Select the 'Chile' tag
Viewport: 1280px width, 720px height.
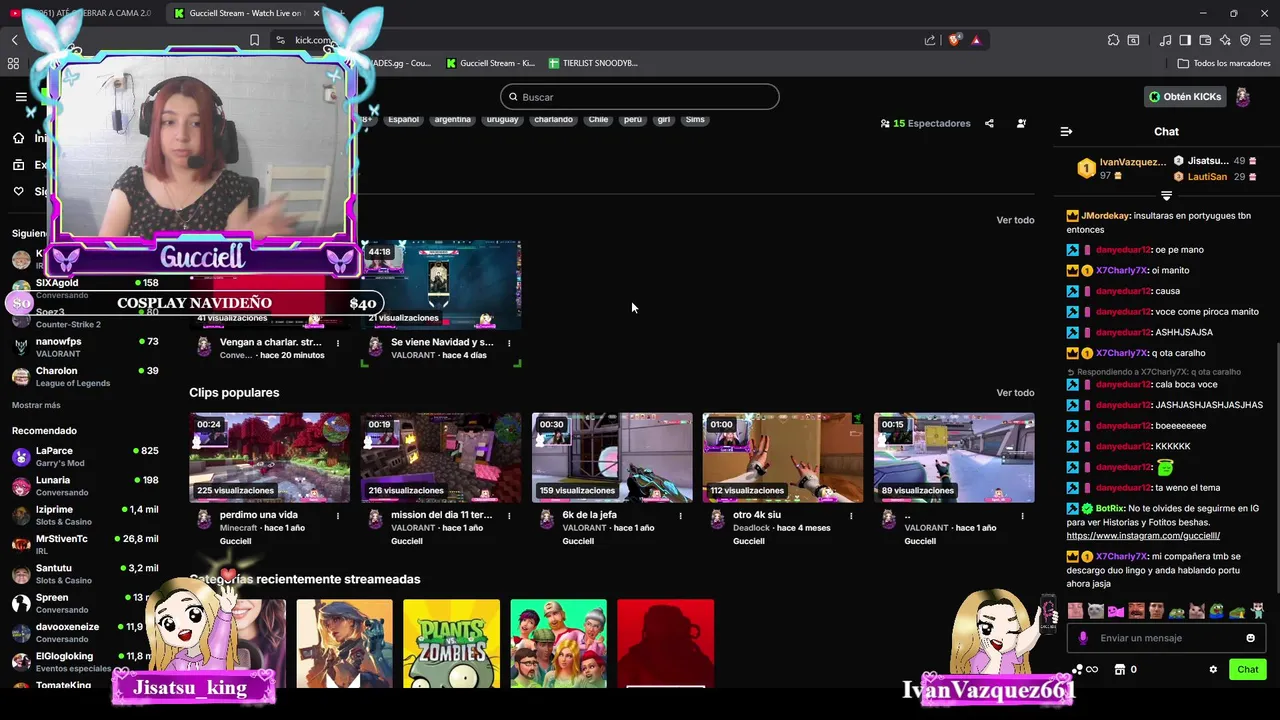pos(598,119)
